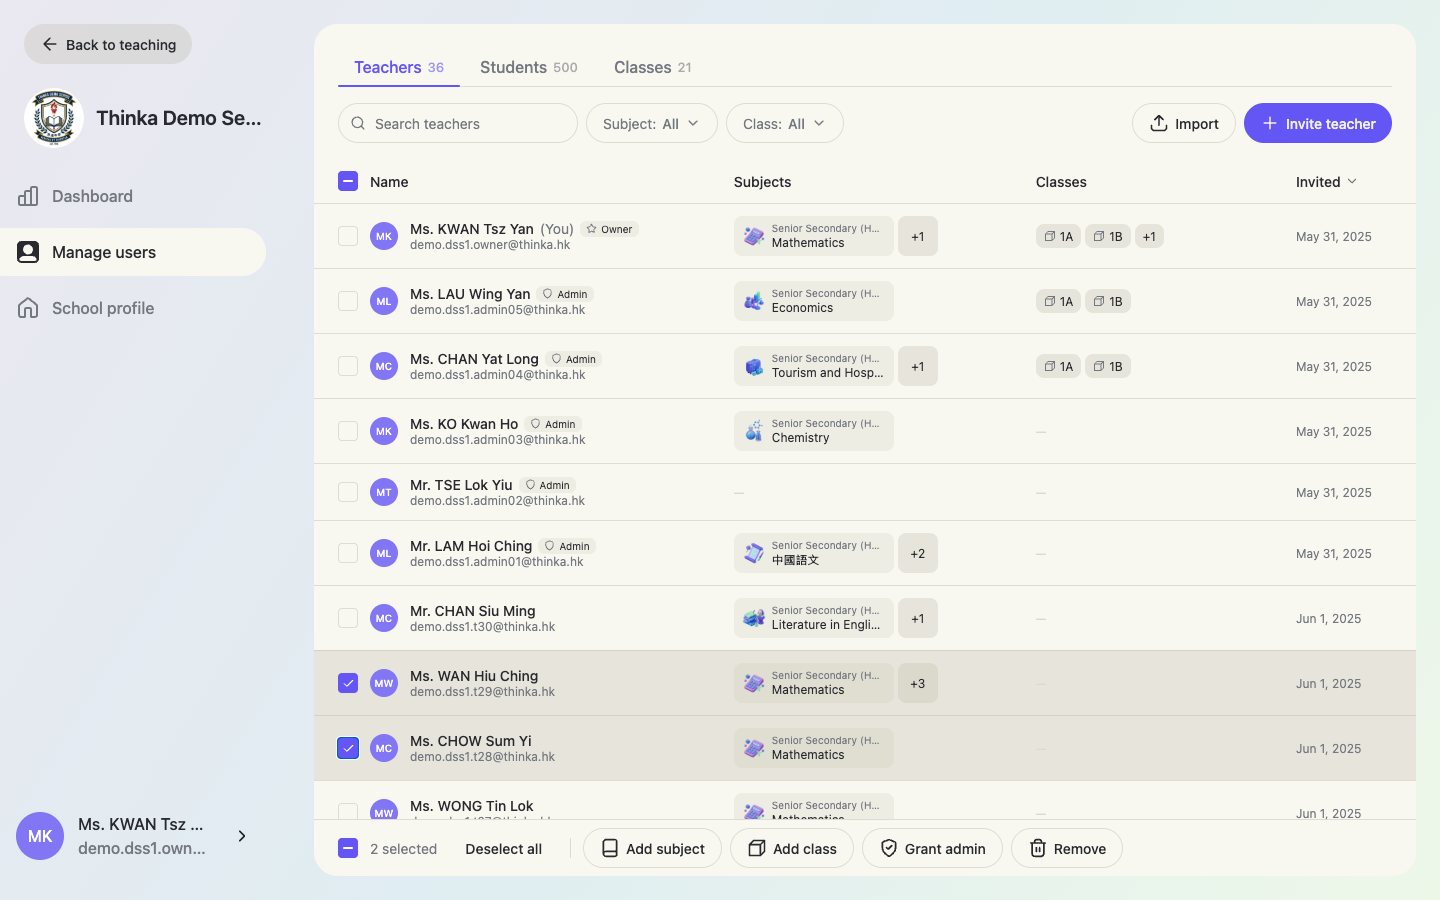Screen dimensions: 1440x900
Task: Click the magnifier icon in teacher search
Action: (358, 124)
